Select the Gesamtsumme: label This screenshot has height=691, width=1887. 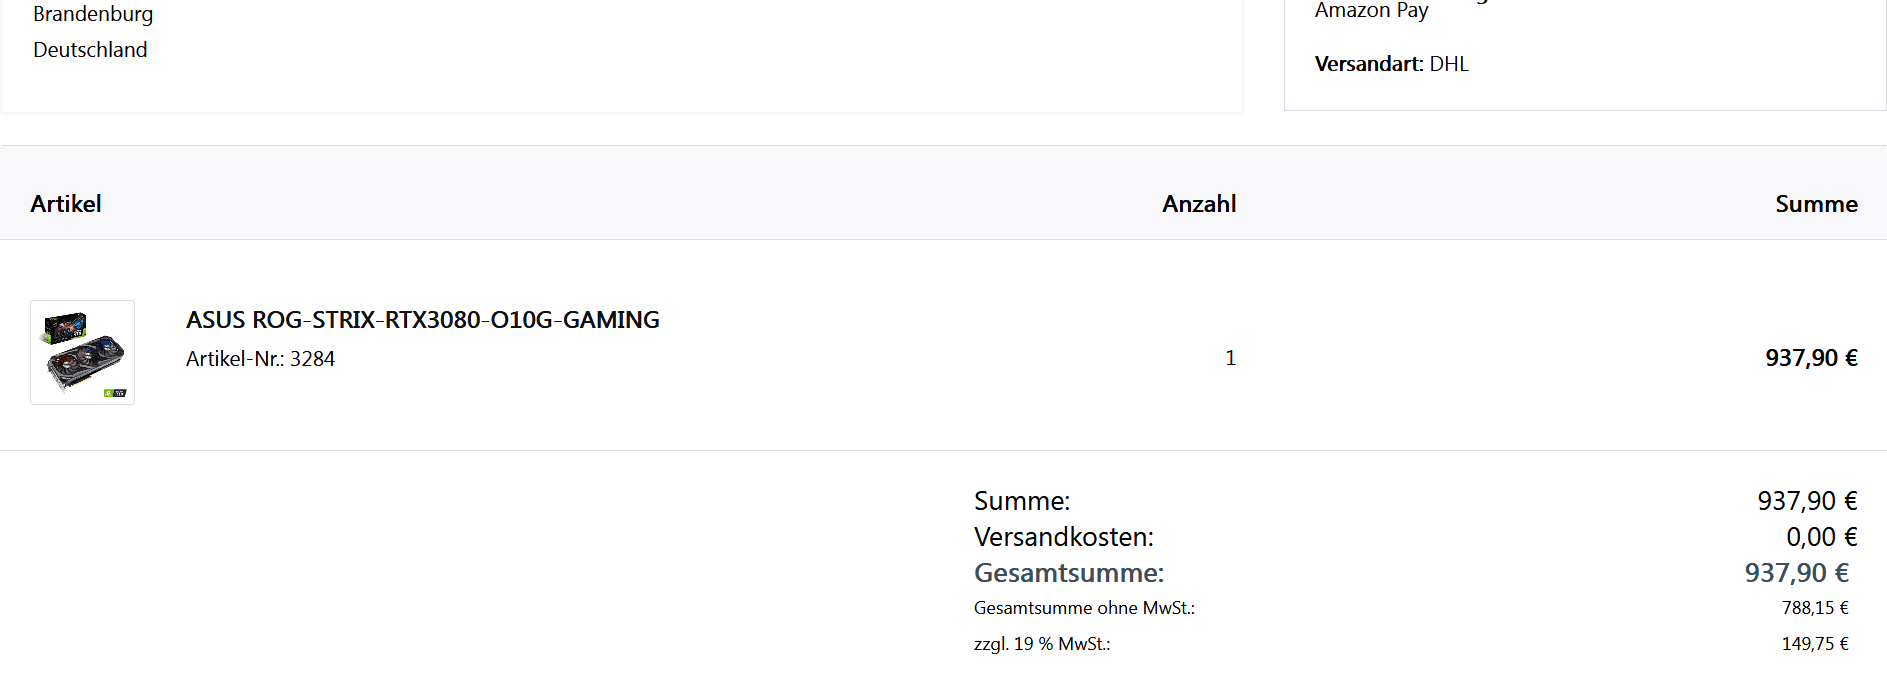tap(1069, 573)
